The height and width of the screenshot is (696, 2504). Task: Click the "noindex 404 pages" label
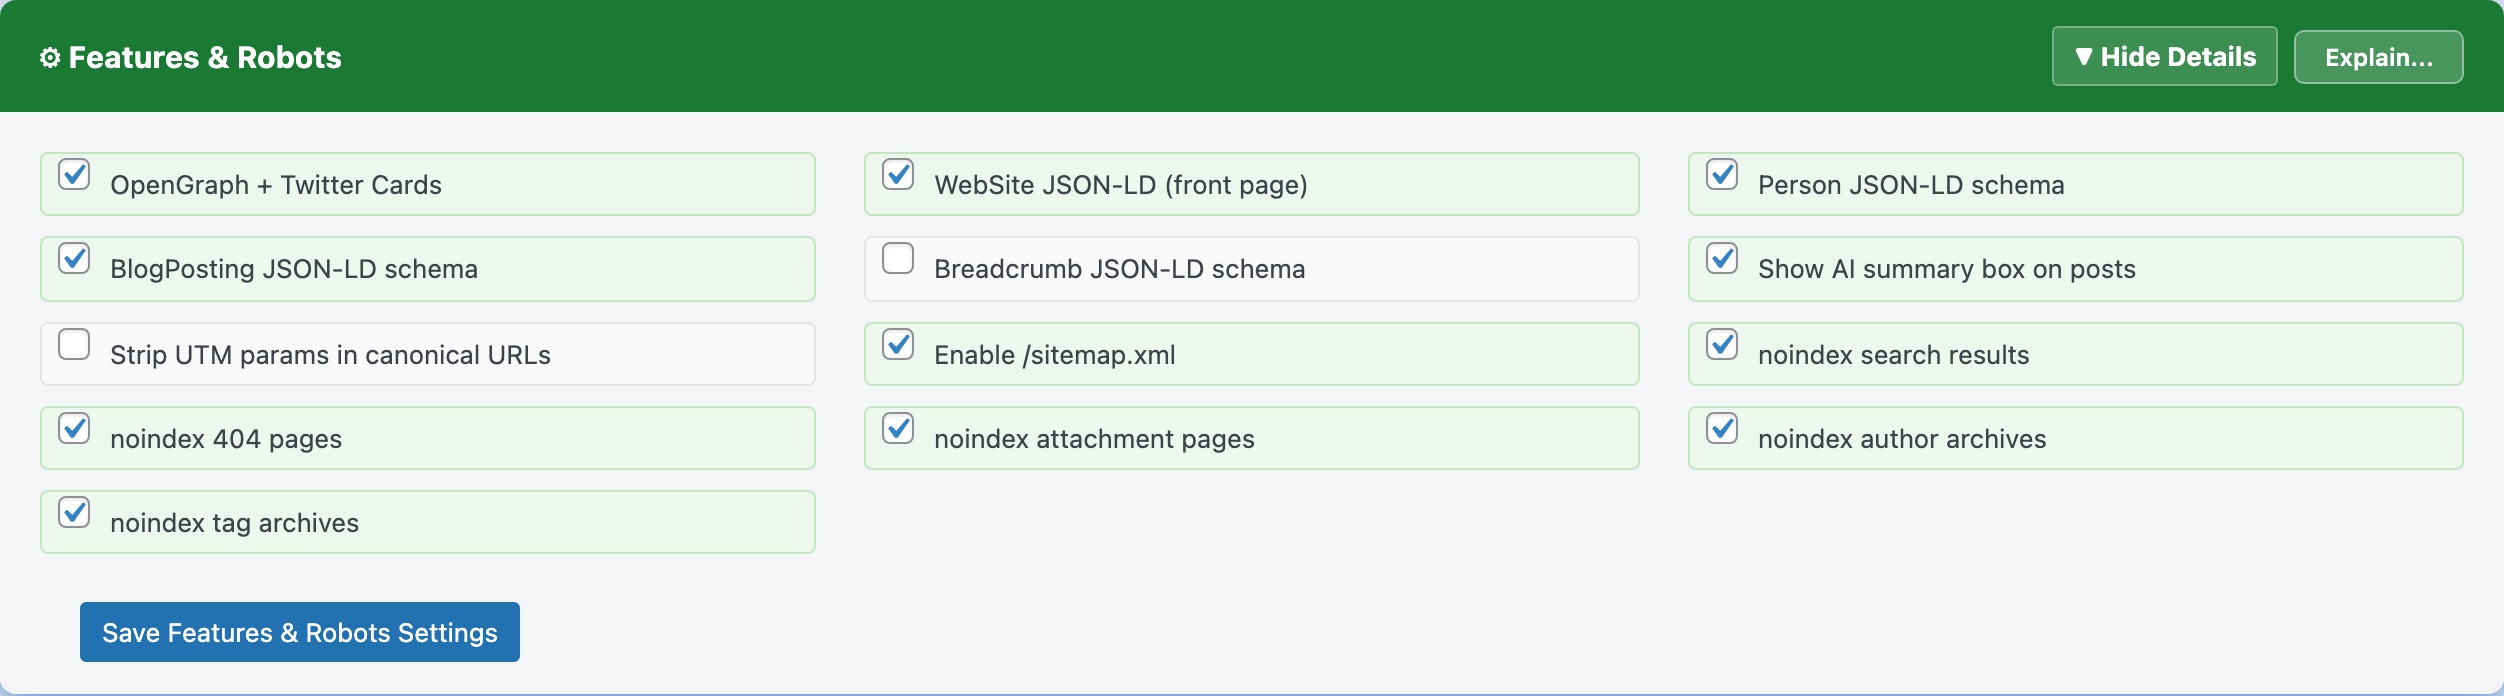[x=226, y=439]
